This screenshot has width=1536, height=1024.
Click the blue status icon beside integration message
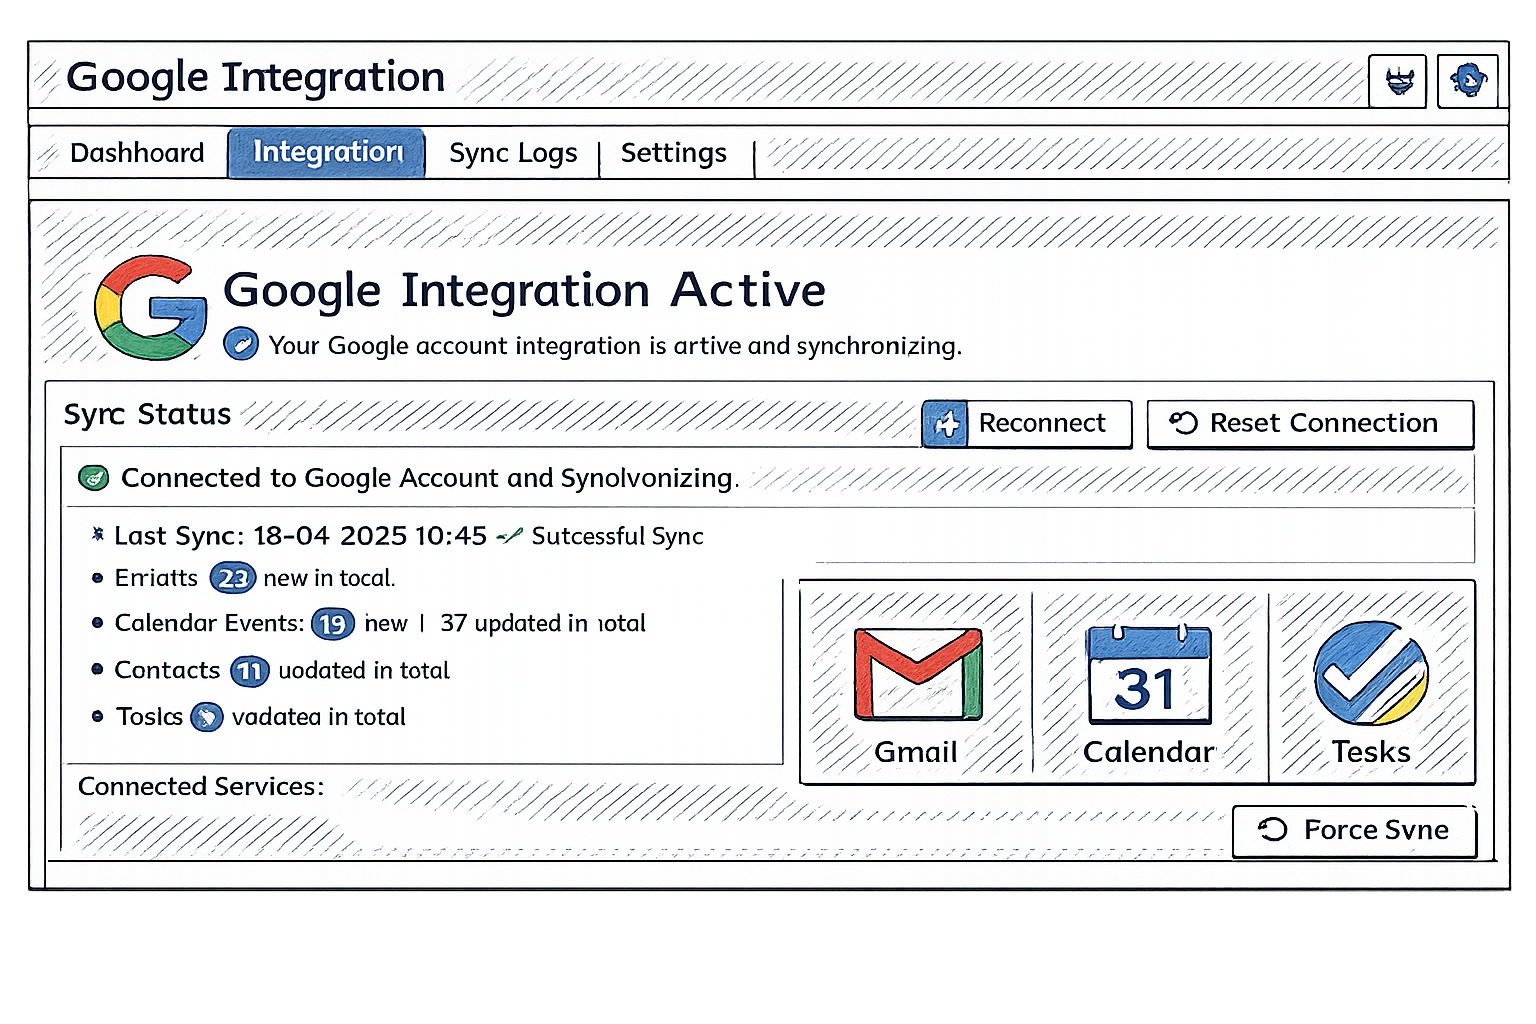coord(241,344)
